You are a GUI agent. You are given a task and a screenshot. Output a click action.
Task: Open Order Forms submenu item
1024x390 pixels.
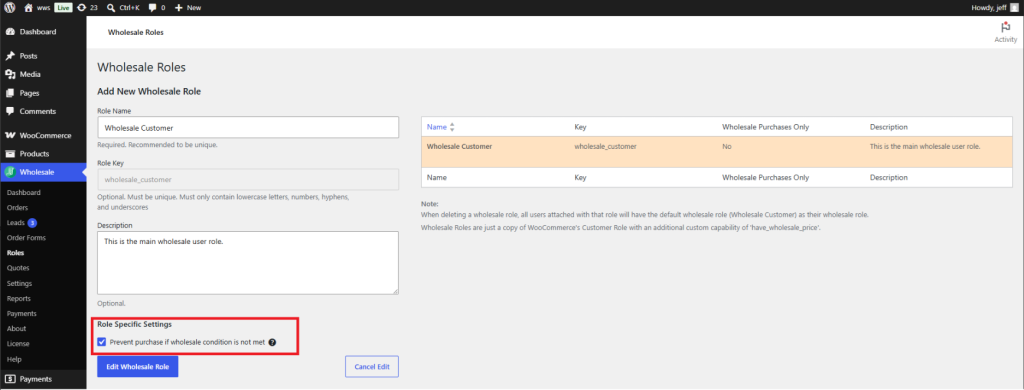point(26,238)
